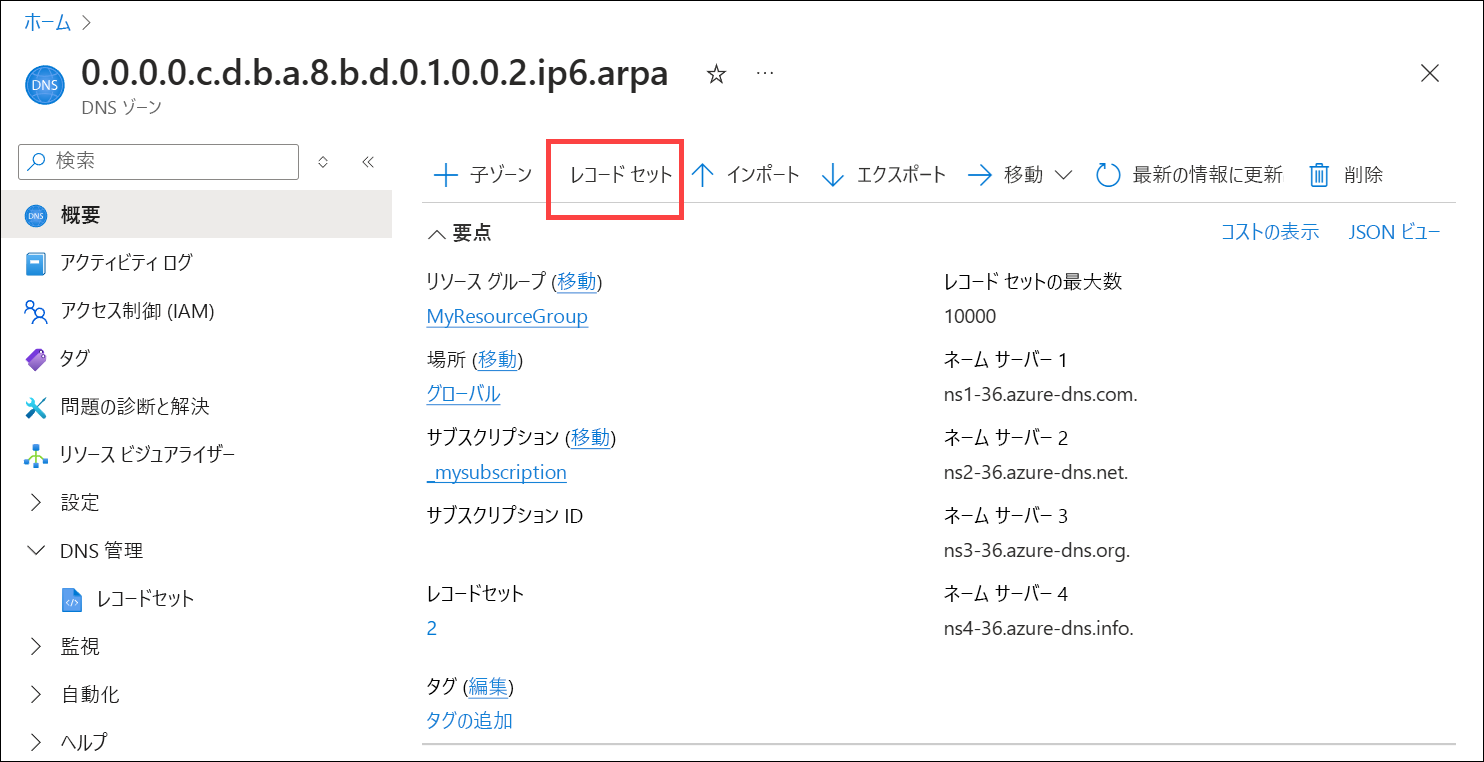
Task: Click the Overview (概要) icon
Action: tap(36, 215)
